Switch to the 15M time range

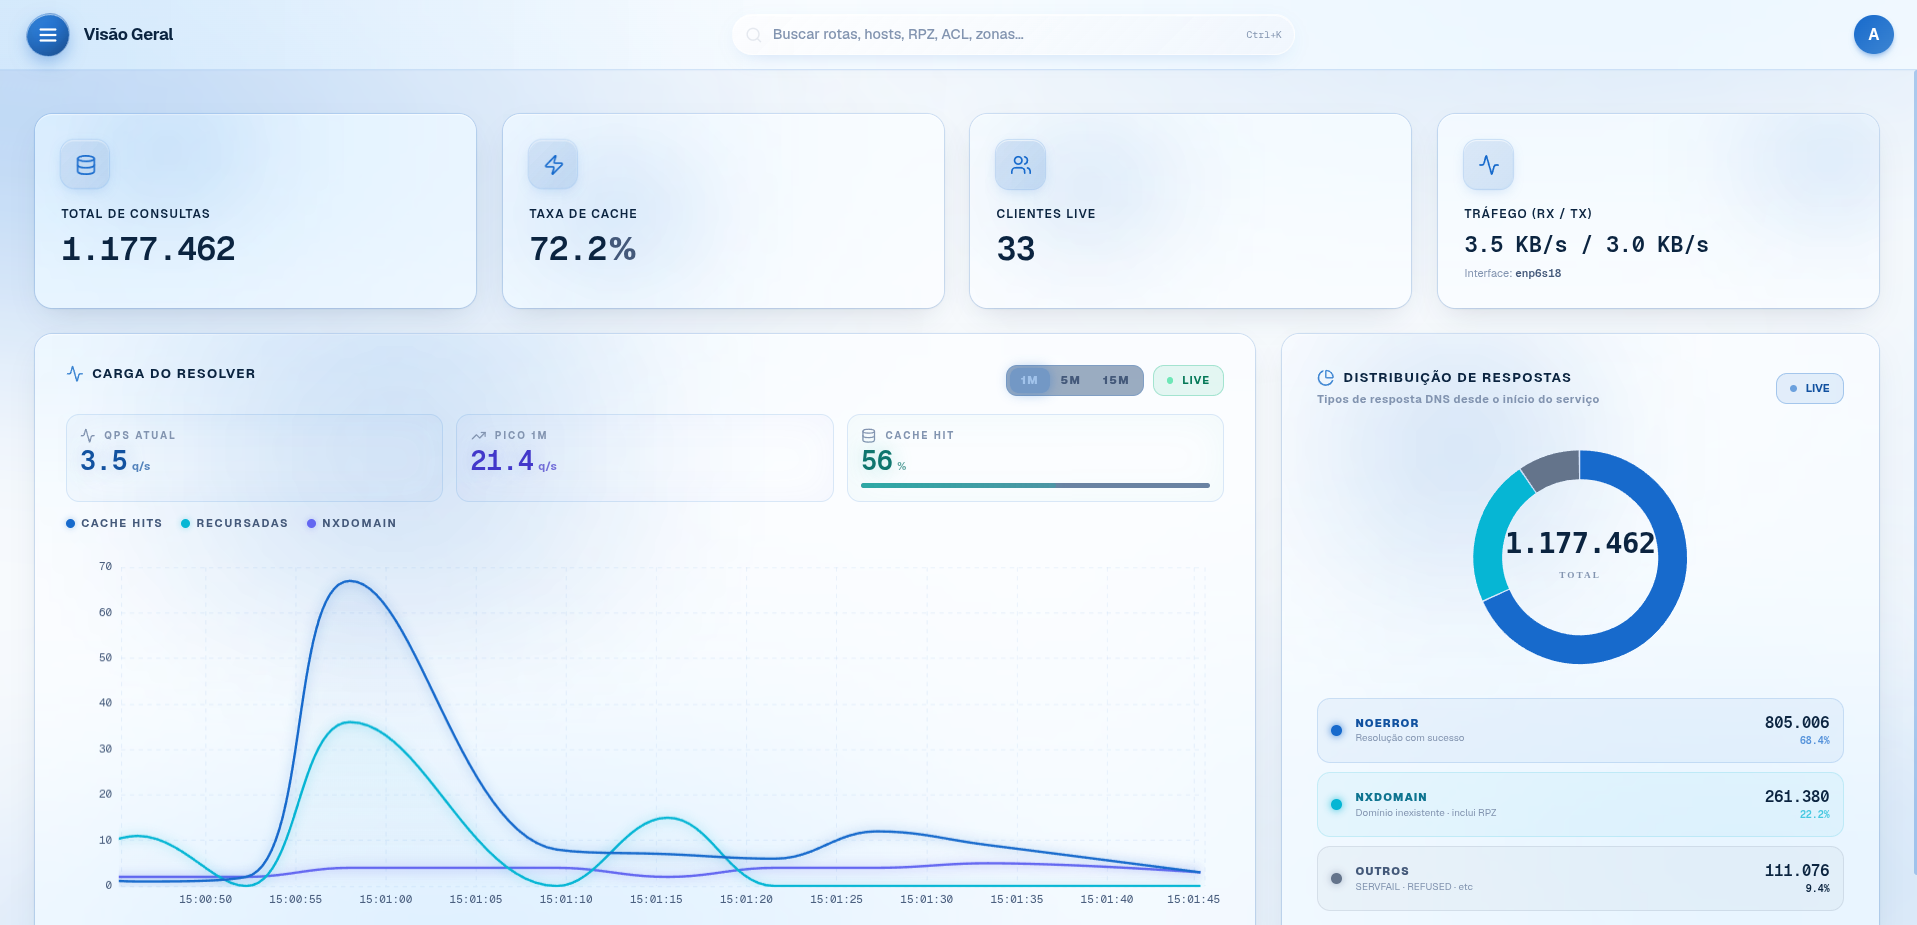1115,380
